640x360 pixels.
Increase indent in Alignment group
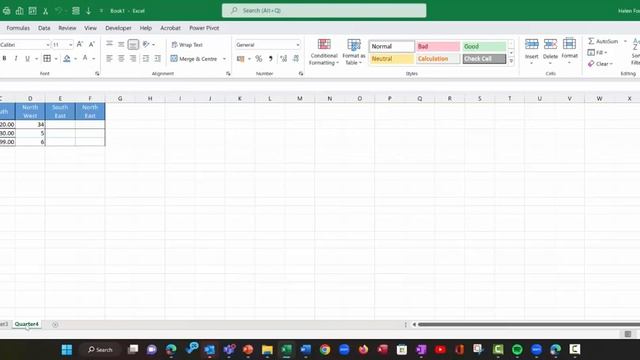point(158,59)
